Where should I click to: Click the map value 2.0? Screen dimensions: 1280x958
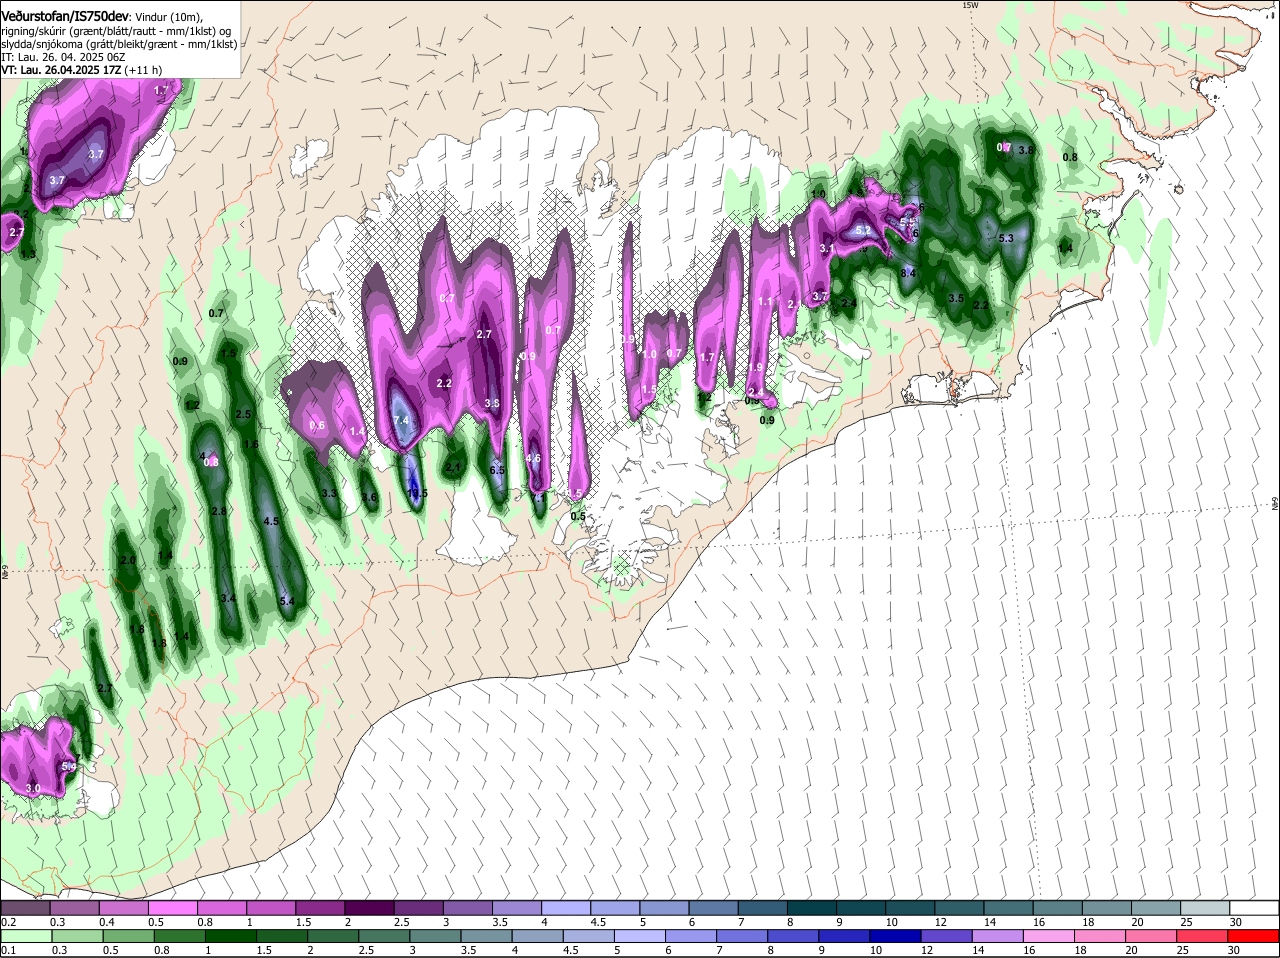tap(128, 560)
